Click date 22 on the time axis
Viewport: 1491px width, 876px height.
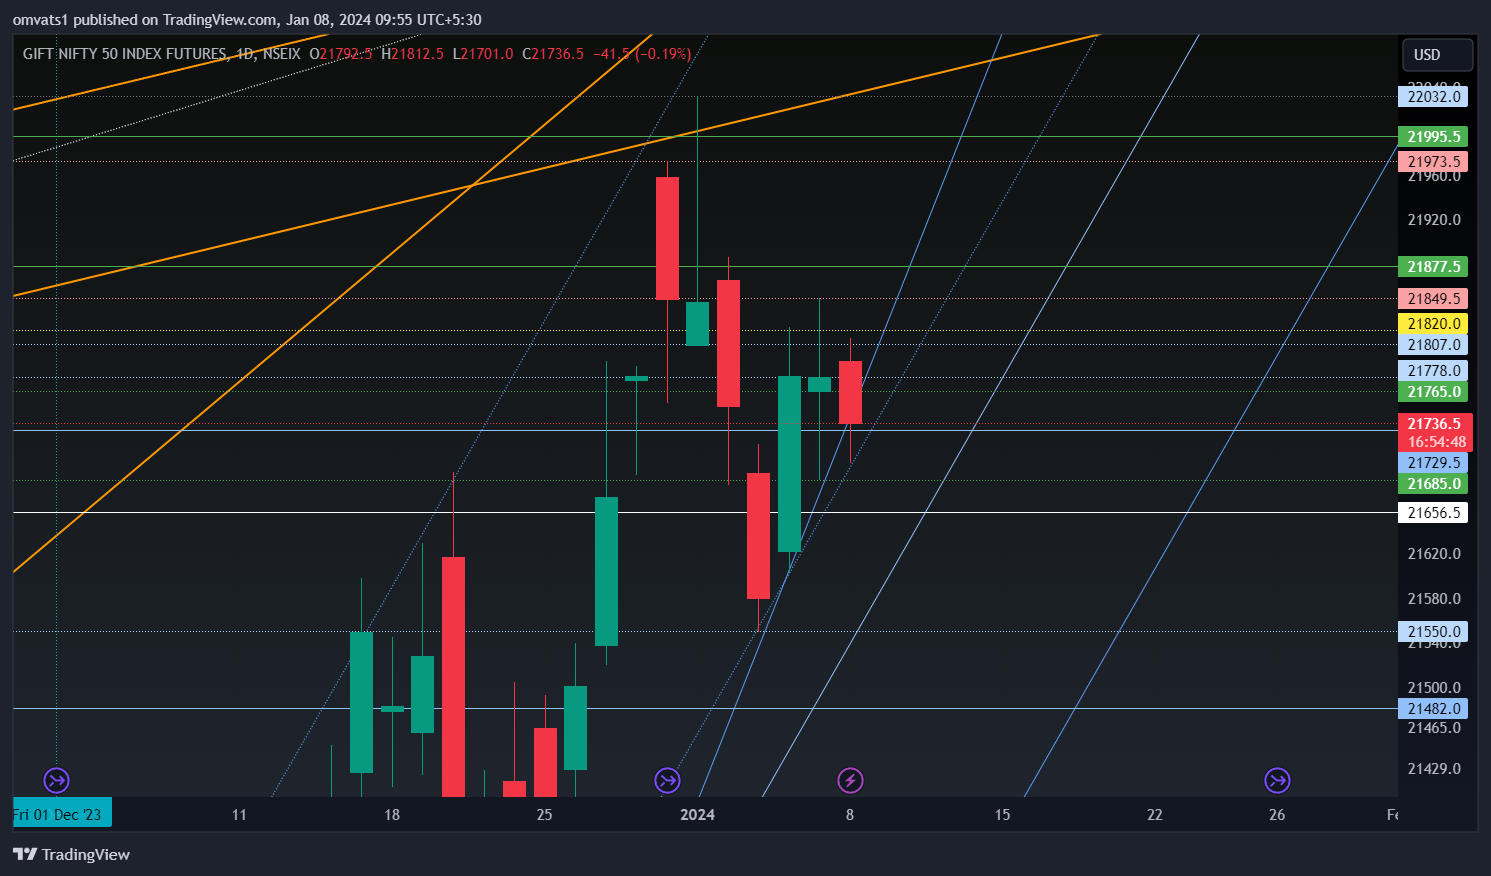pos(1155,815)
